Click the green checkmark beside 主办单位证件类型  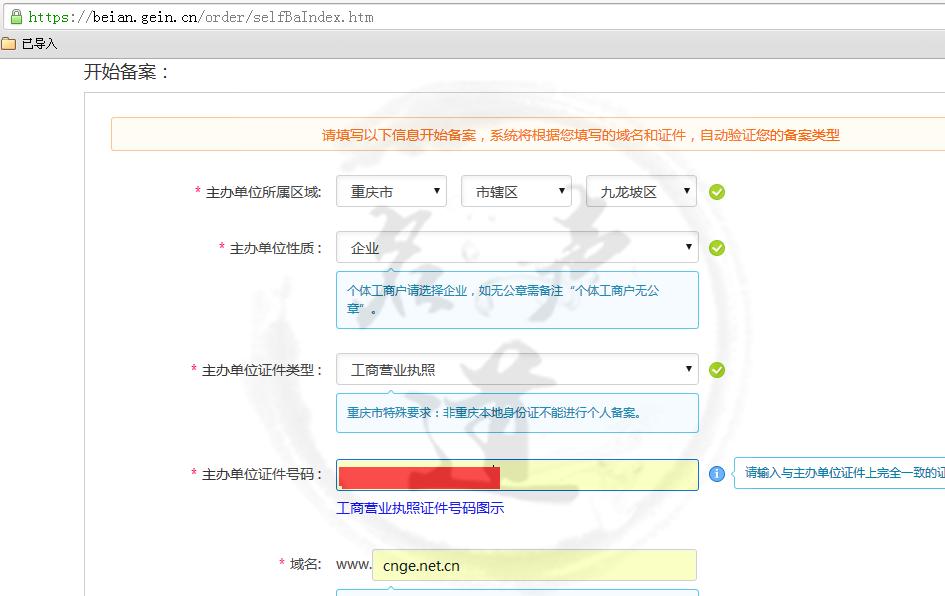[717, 369]
